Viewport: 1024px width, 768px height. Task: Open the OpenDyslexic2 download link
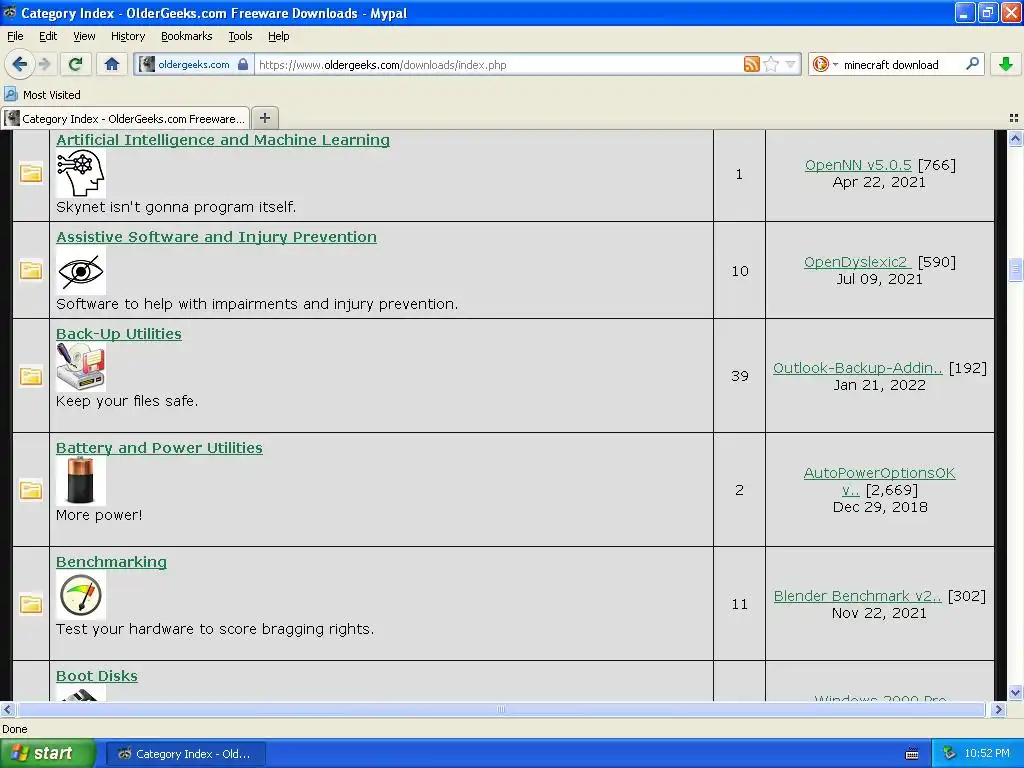coord(857,262)
